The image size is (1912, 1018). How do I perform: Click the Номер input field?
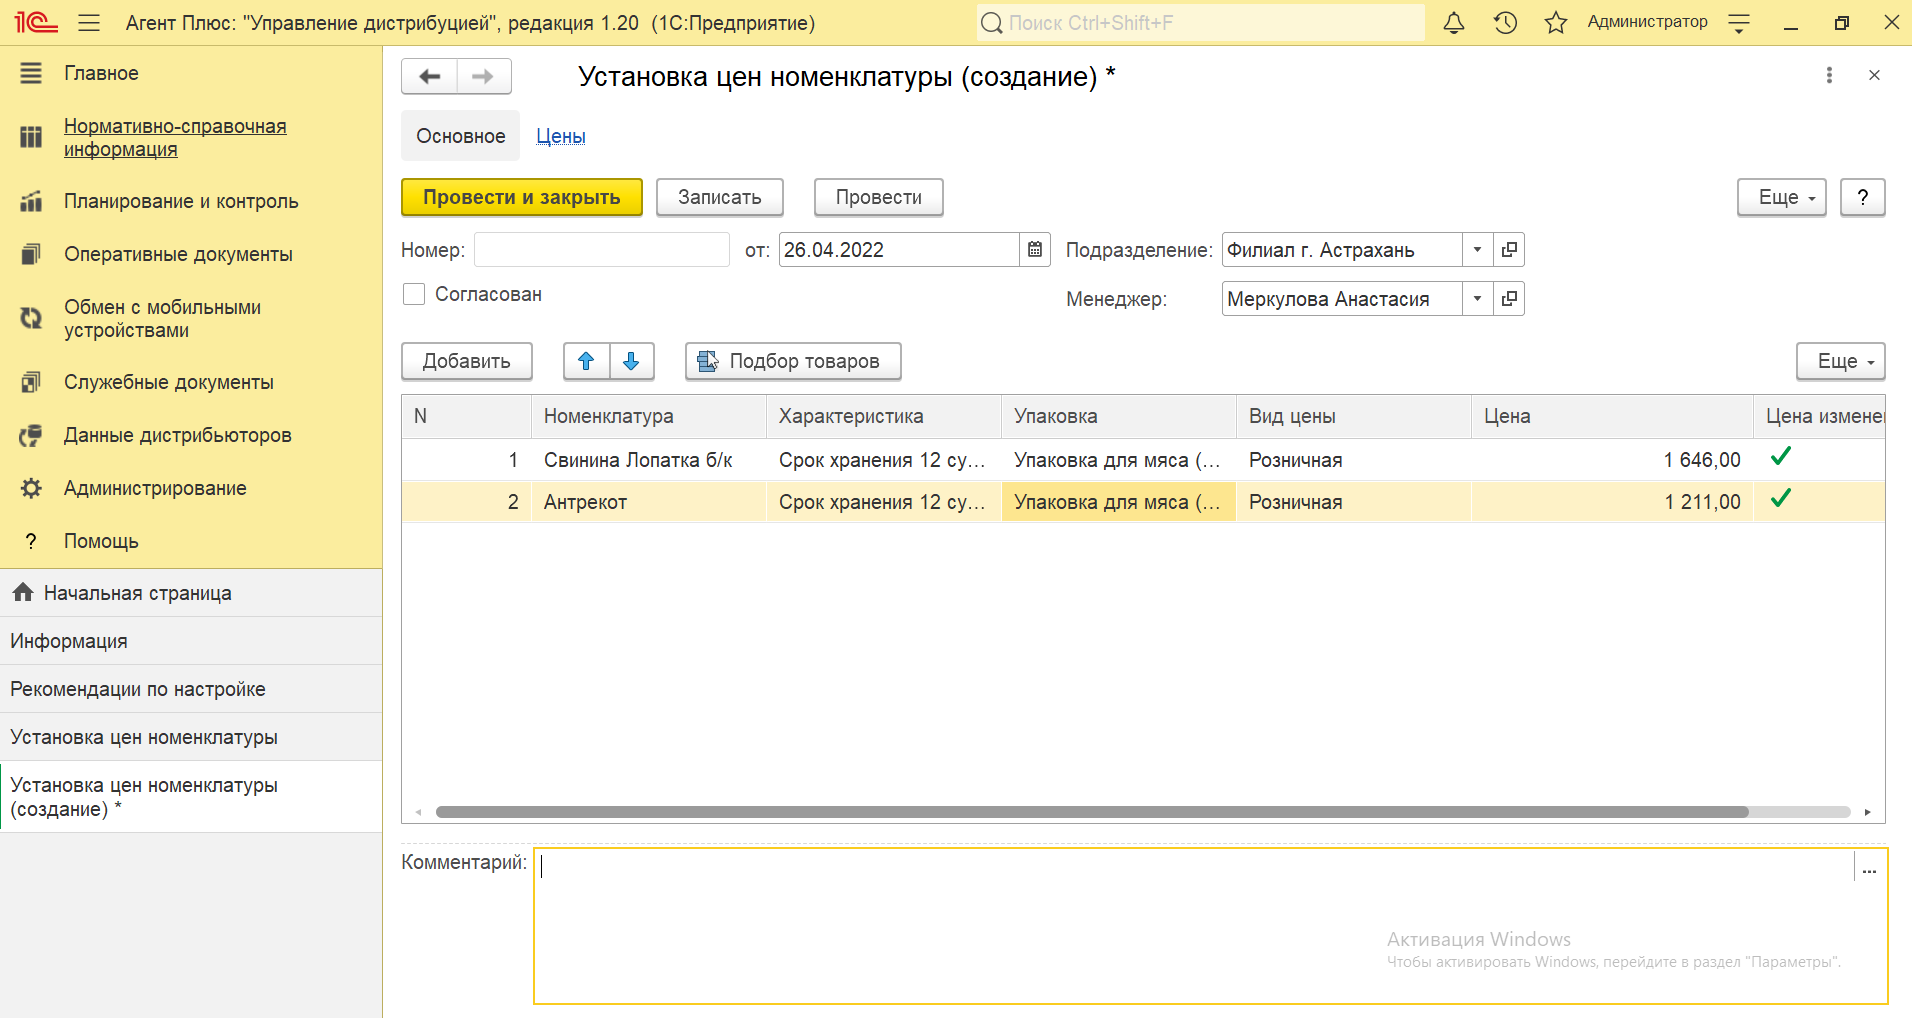[x=601, y=250]
